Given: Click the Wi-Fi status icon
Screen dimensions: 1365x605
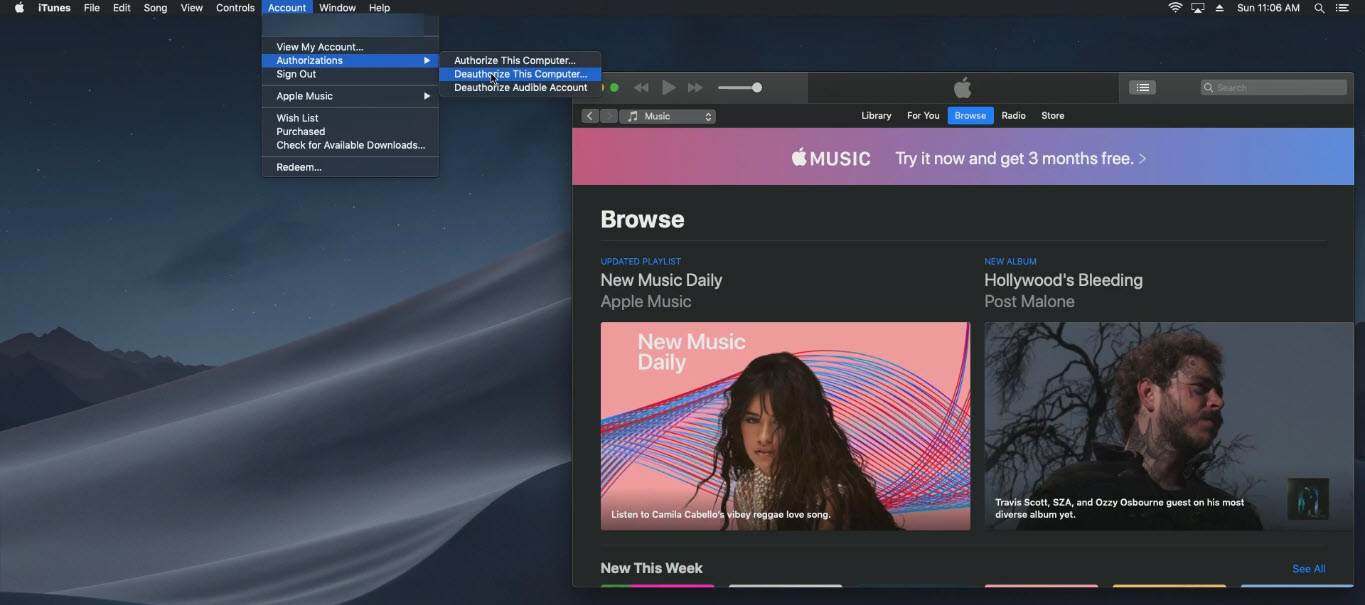Looking at the screenshot, I should pyautogui.click(x=1175, y=8).
